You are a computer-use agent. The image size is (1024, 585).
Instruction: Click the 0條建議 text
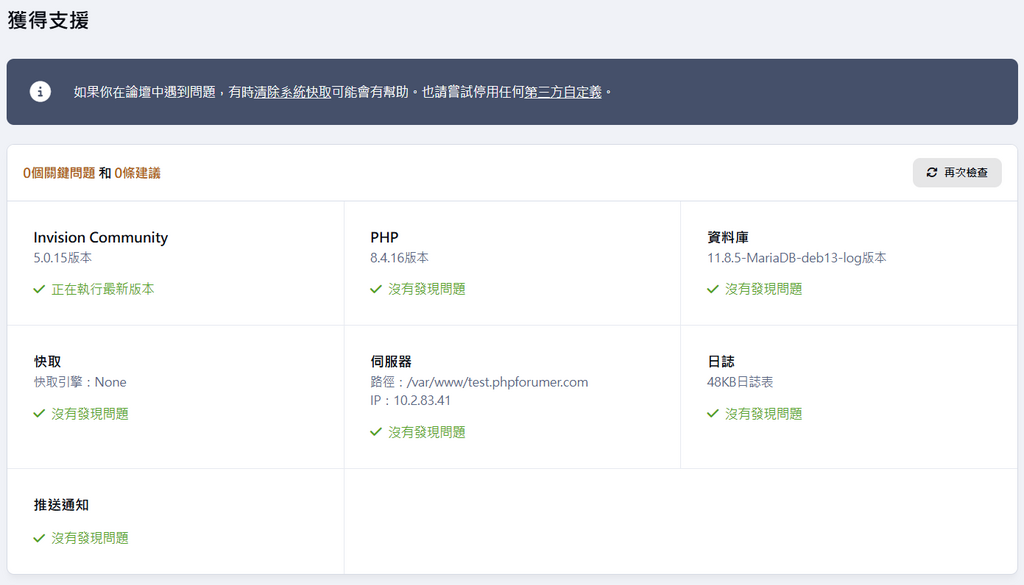tap(137, 173)
